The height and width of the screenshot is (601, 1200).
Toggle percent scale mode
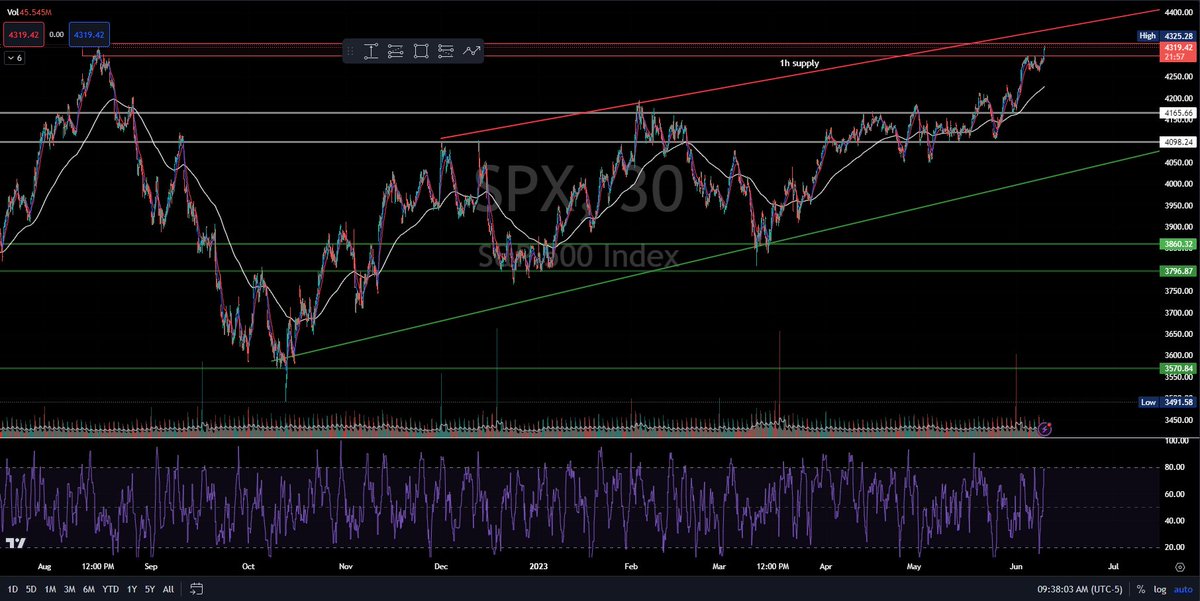click(1141, 589)
